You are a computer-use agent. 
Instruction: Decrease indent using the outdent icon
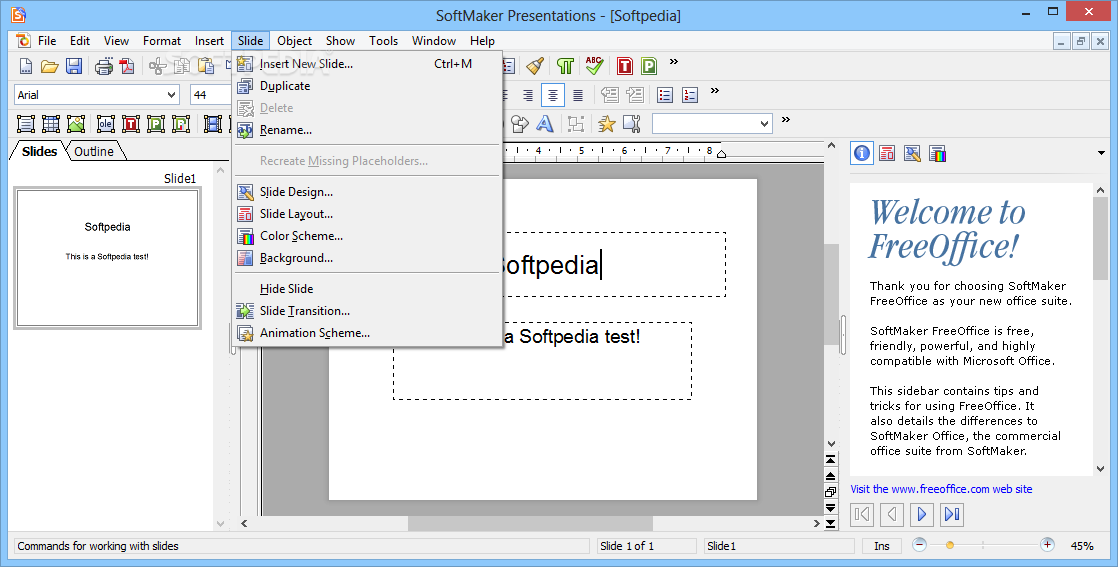point(610,95)
